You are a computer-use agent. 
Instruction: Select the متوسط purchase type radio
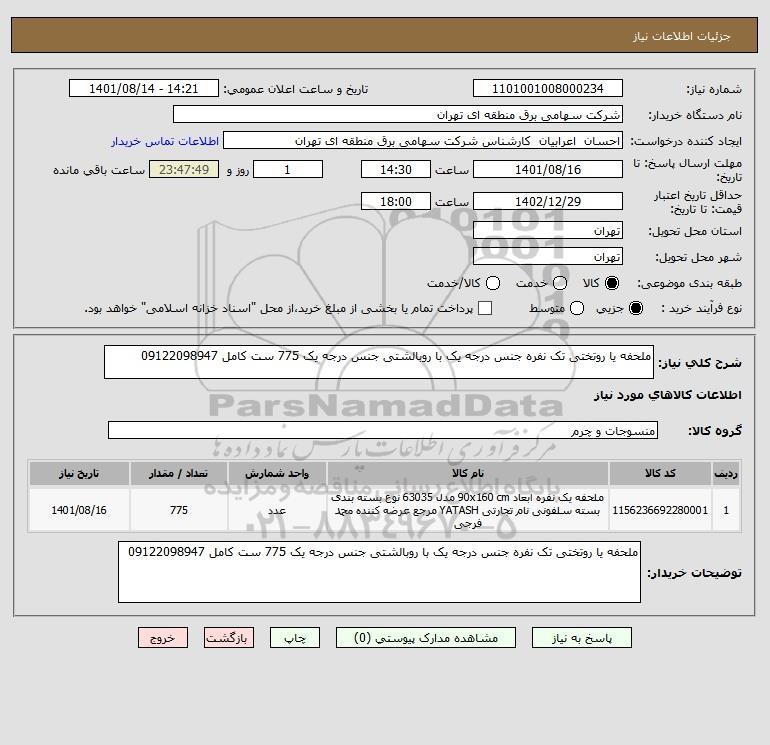577,308
